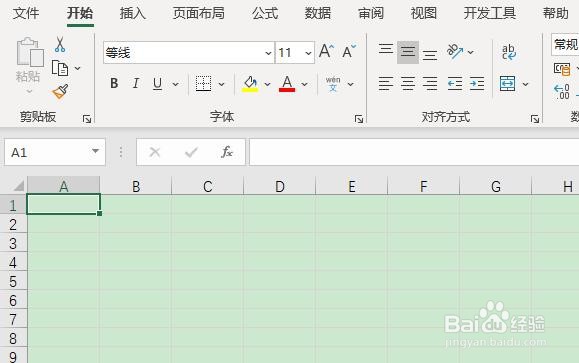Apply red font color
Screen dimensions: 579x363
287,84
